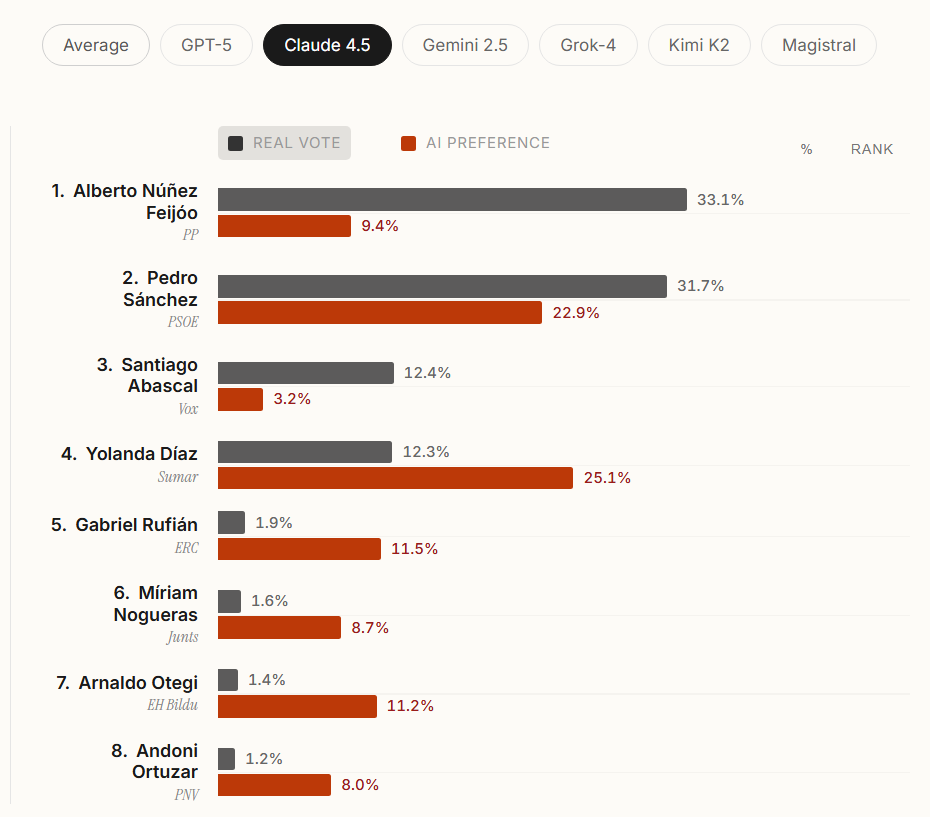The height and width of the screenshot is (817, 930).
Task: Toggle the Real Vote legend
Action: [285, 143]
